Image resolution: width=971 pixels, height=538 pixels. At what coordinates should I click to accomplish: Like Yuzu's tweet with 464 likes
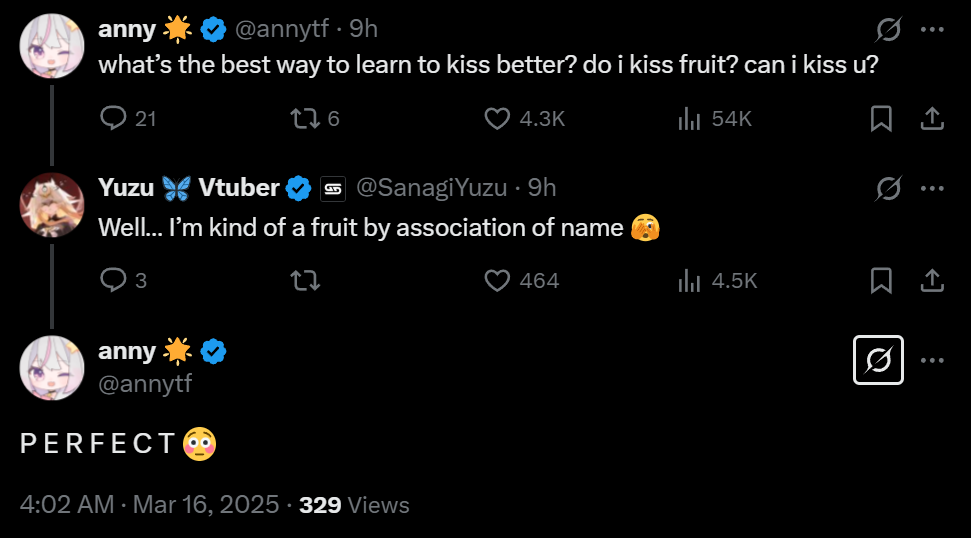pyautogui.click(x=497, y=280)
